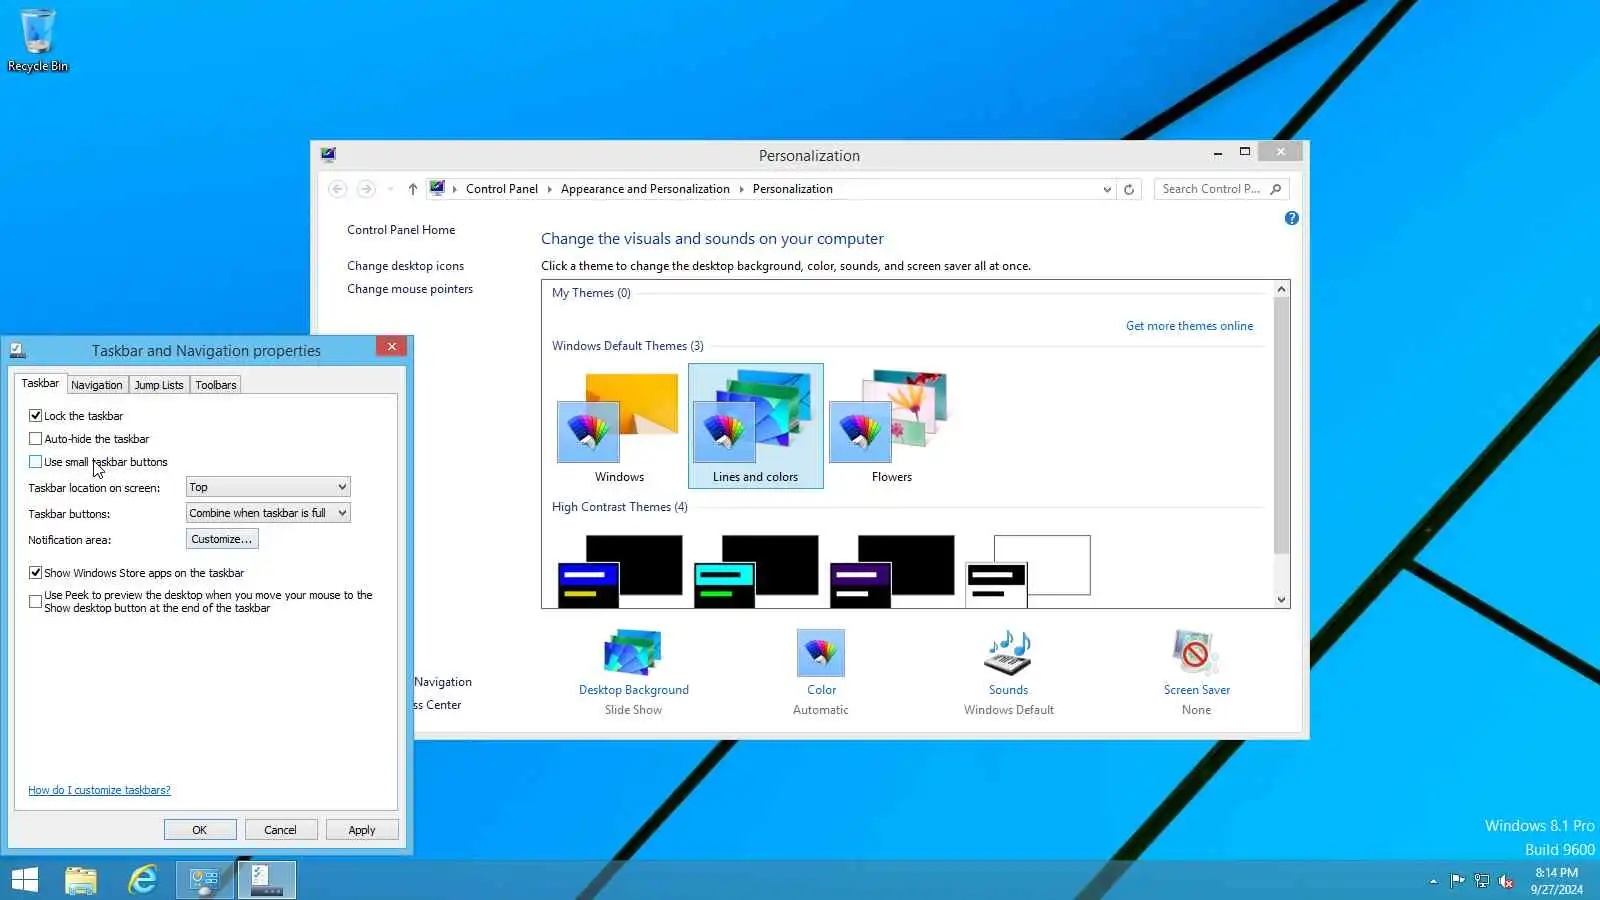Viewport: 1600px width, 900px height.
Task: Open the Windows Start button
Action: click(x=25, y=880)
